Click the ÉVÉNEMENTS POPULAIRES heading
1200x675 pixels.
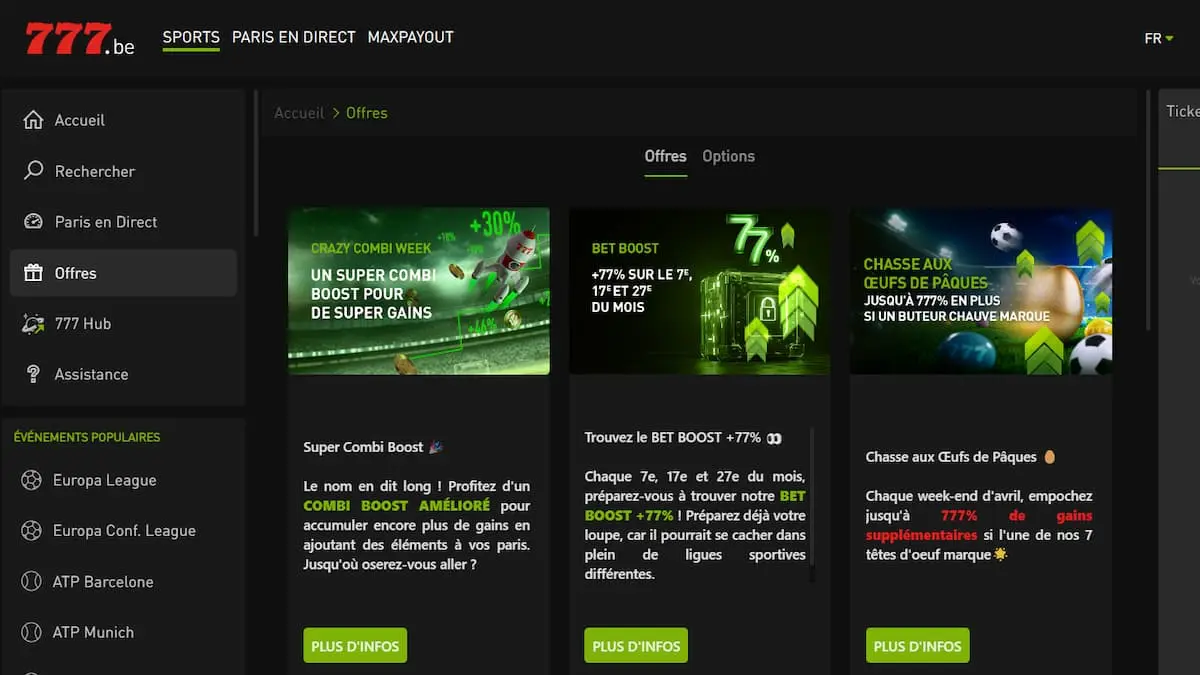[87, 437]
